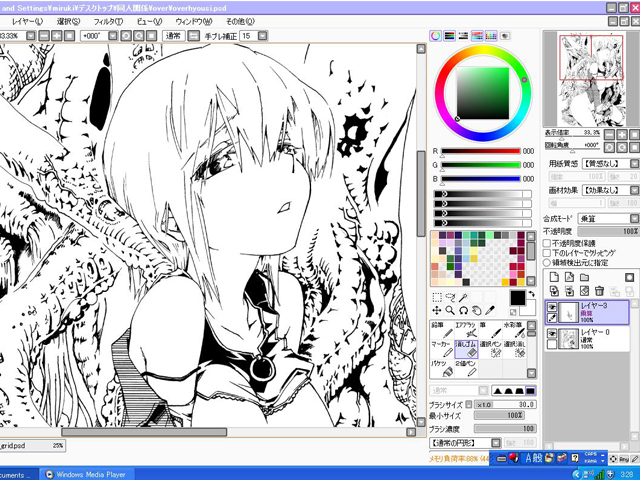
Task: Choose the 筆 brush tool
Action: [x=490, y=330]
